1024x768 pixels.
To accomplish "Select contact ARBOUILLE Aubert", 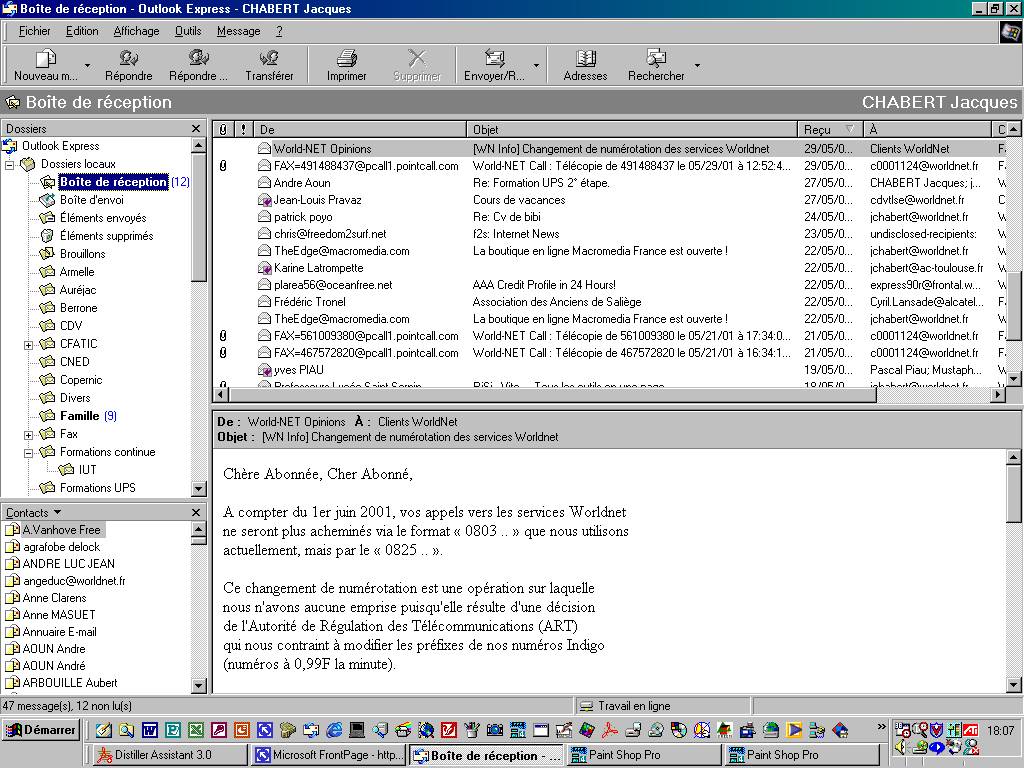I will pos(70,682).
